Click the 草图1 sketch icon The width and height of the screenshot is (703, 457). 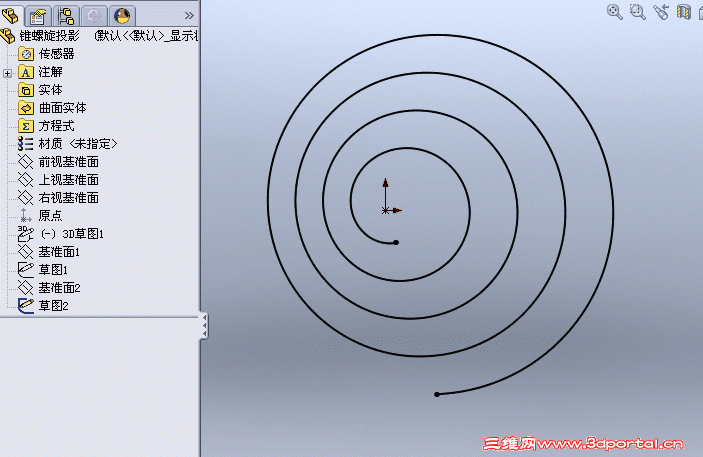26,270
